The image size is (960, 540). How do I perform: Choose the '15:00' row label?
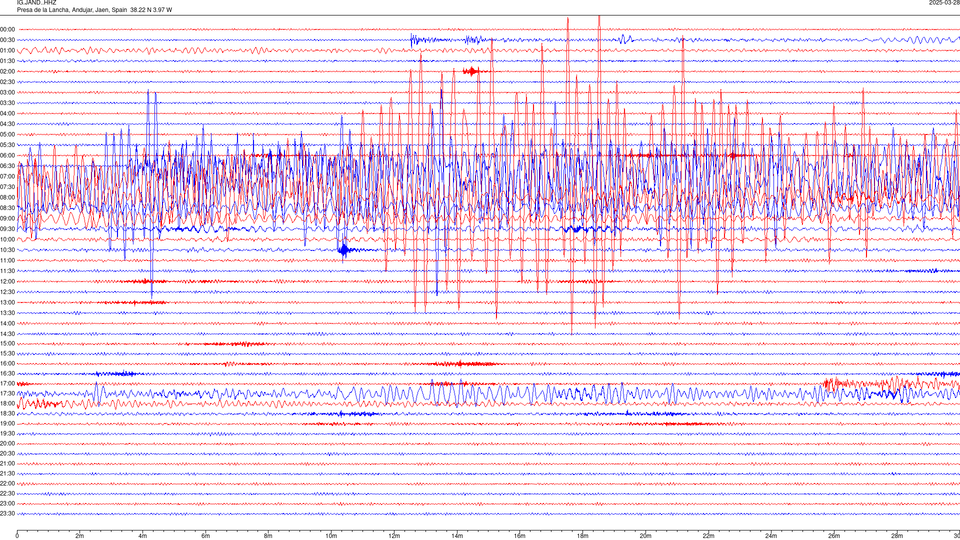[x=7, y=343]
